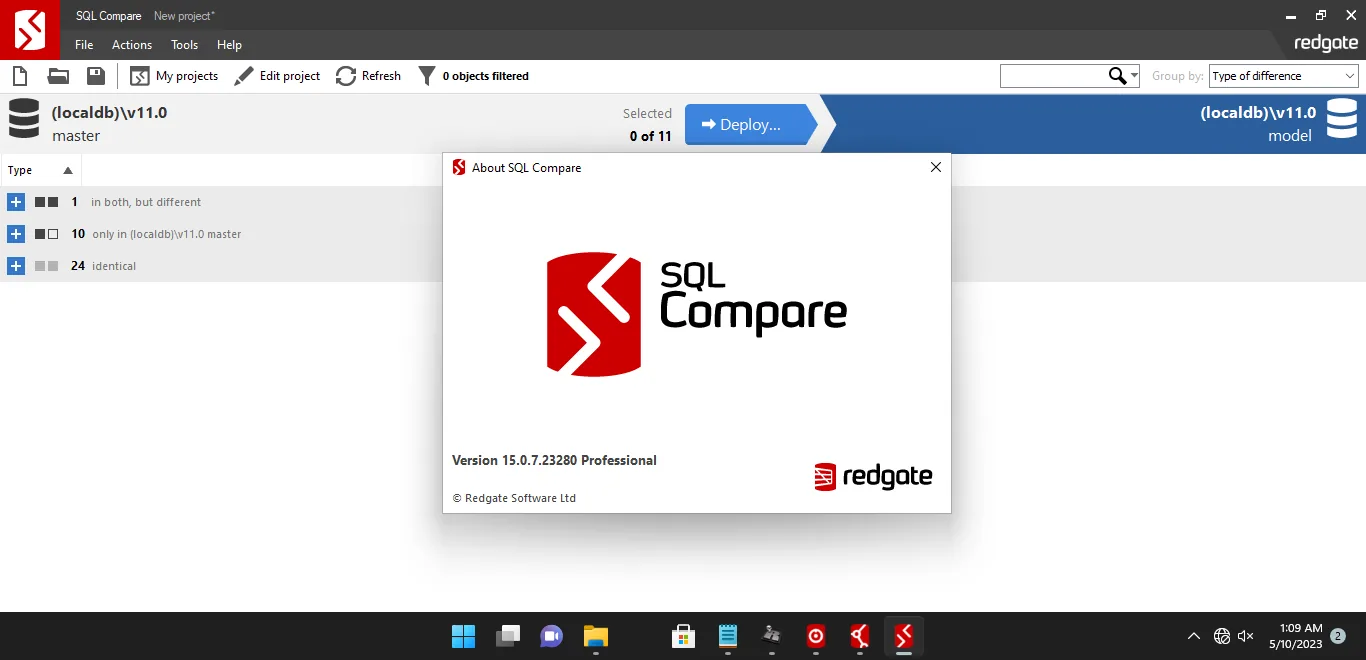Image resolution: width=1366 pixels, height=660 pixels.
Task: Expand the 'only in (localdb)\v11.0 master' group
Action: [x=16, y=234]
